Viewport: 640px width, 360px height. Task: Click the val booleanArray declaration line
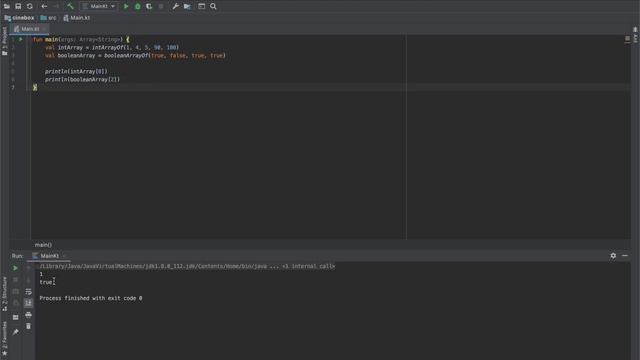(x=135, y=56)
